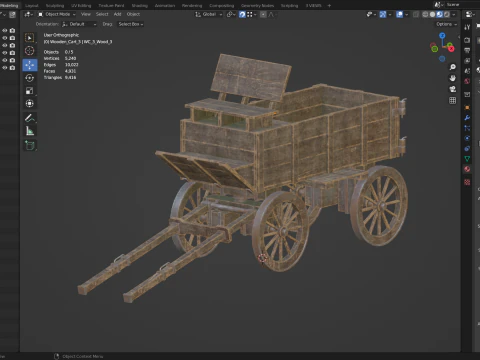480x360 pixels.
Task: Toggle show overlays button
Action: [399, 14]
